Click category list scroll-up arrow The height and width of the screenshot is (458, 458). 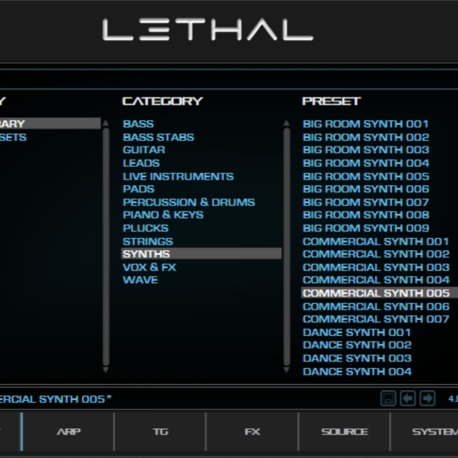click(x=287, y=123)
